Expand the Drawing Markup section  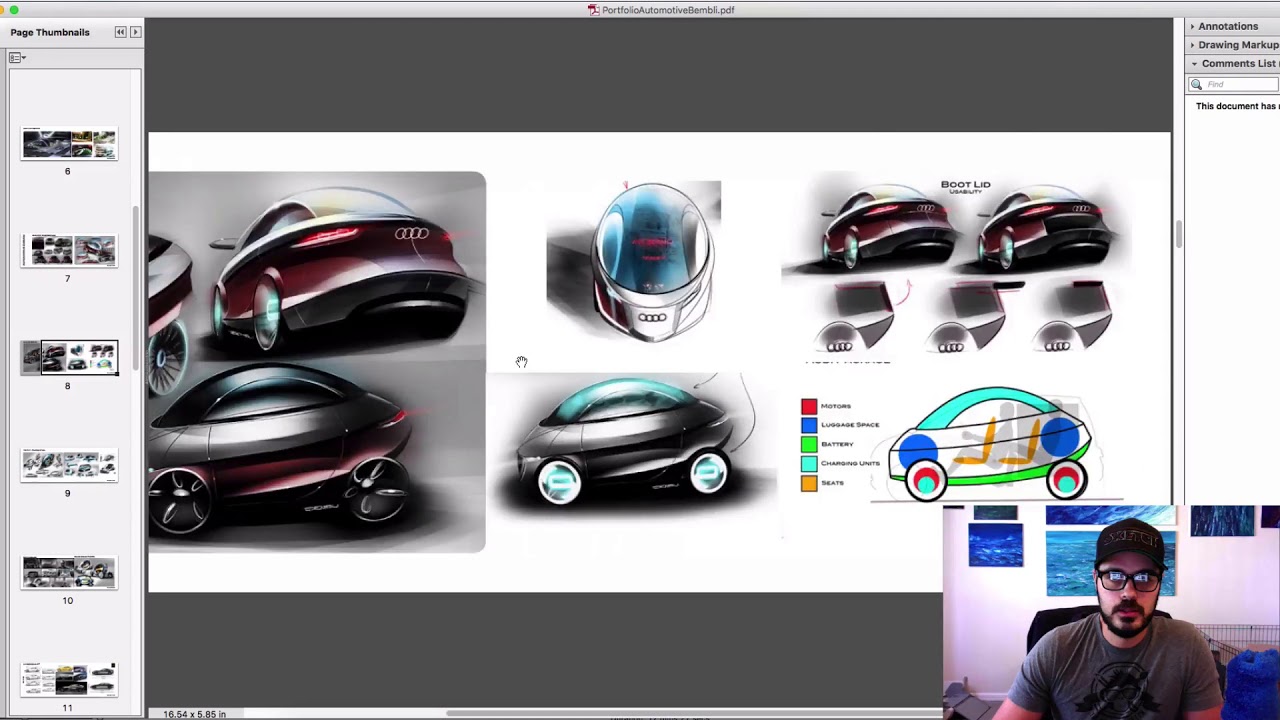[x=1192, y=45]
